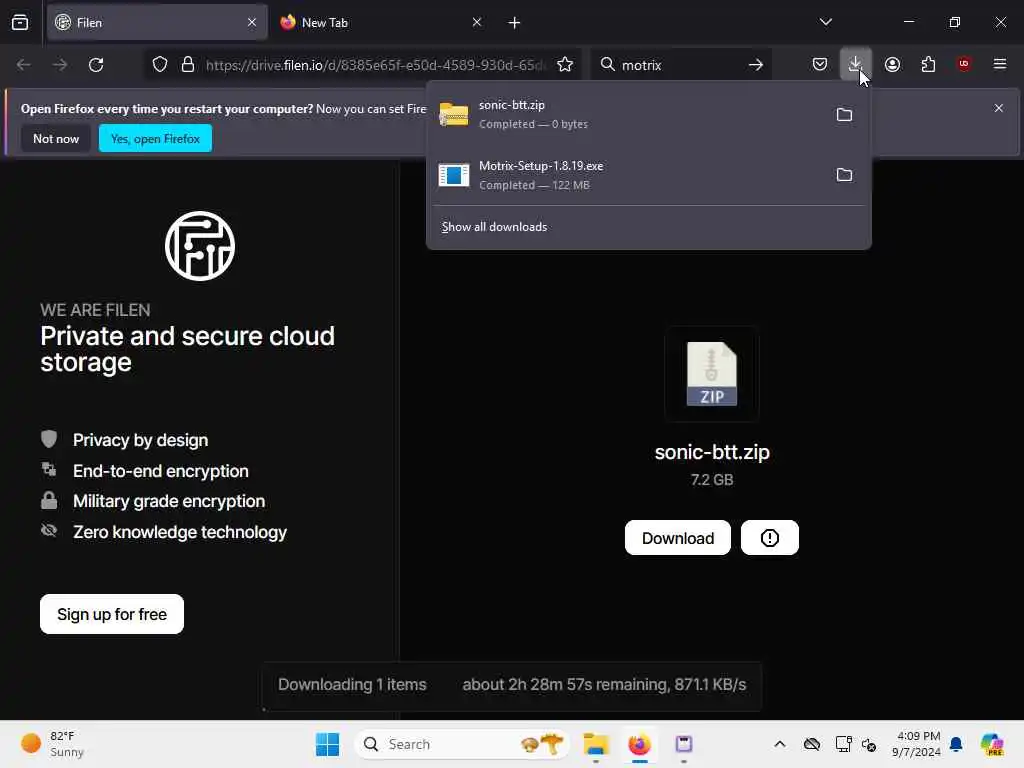Viewport: 1024px width, 768px height.
Task: Toggle the downloads panel toolbar button
Action: tap(856, 65)
